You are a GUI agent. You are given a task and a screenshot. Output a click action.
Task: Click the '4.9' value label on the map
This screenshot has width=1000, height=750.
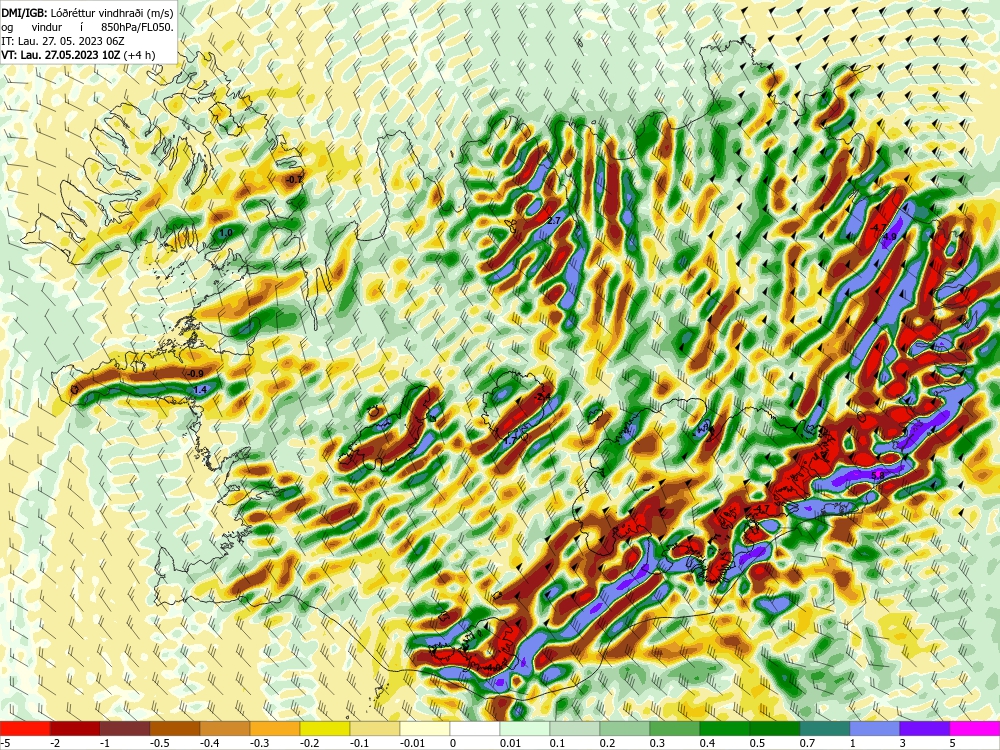(889, 237)
